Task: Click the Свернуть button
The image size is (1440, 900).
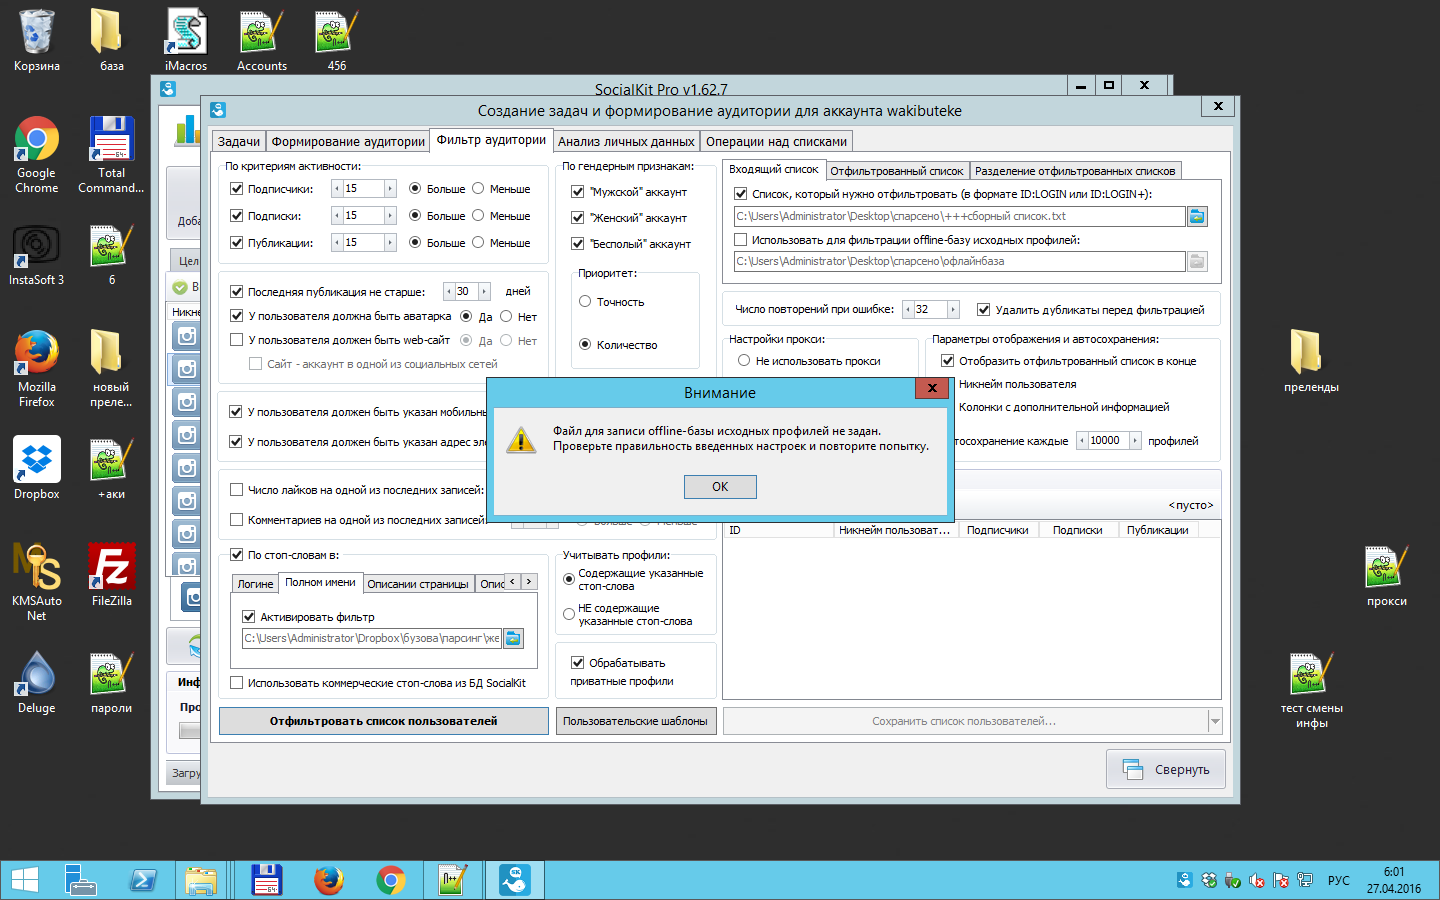Action: click(x=1166, y=770)
